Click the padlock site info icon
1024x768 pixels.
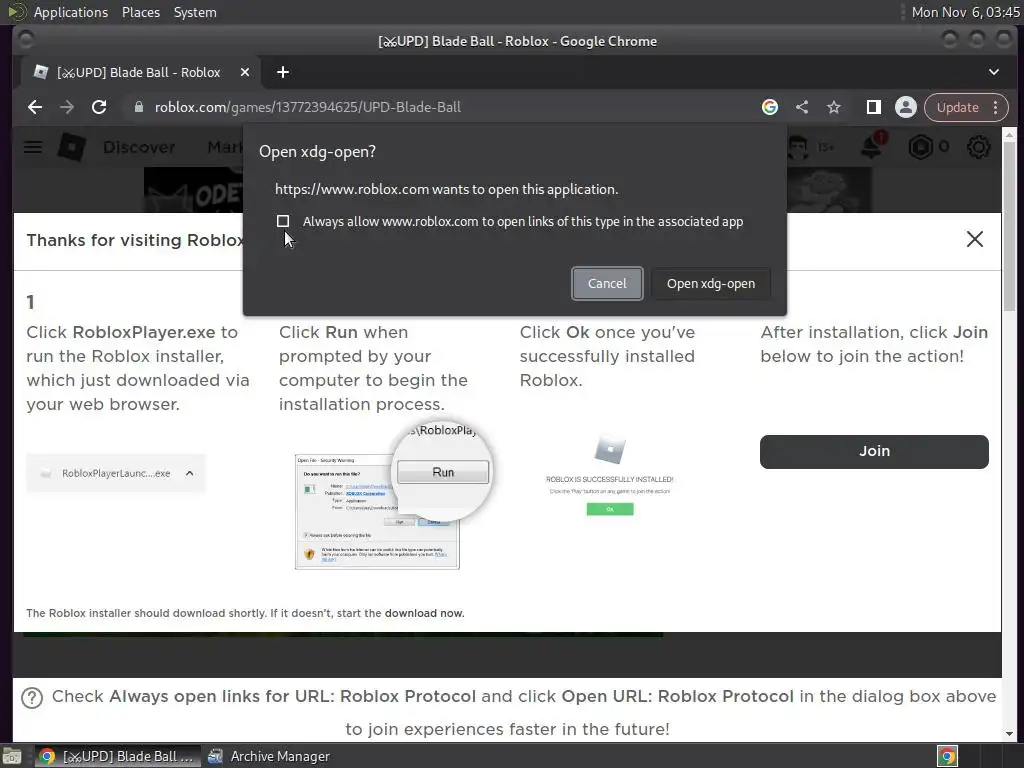[138, 107]
